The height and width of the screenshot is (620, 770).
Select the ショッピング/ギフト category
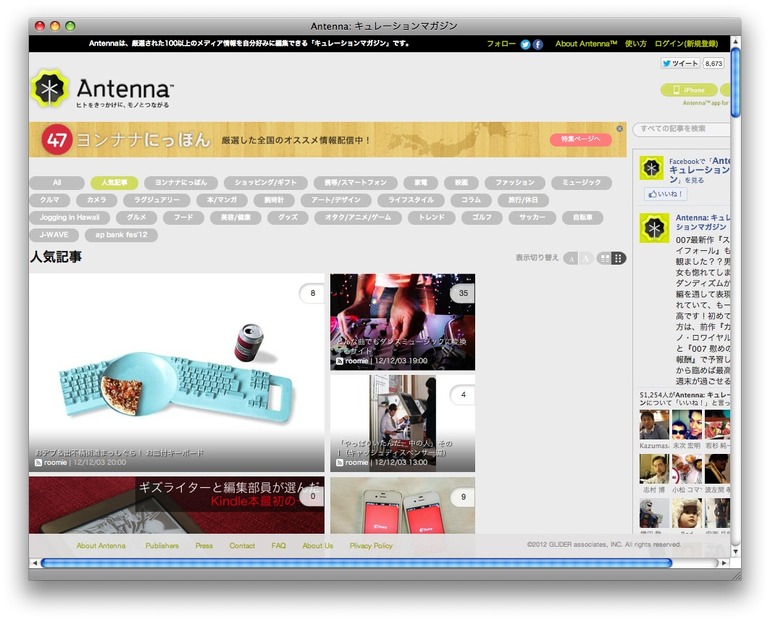[x=266, y=183]
